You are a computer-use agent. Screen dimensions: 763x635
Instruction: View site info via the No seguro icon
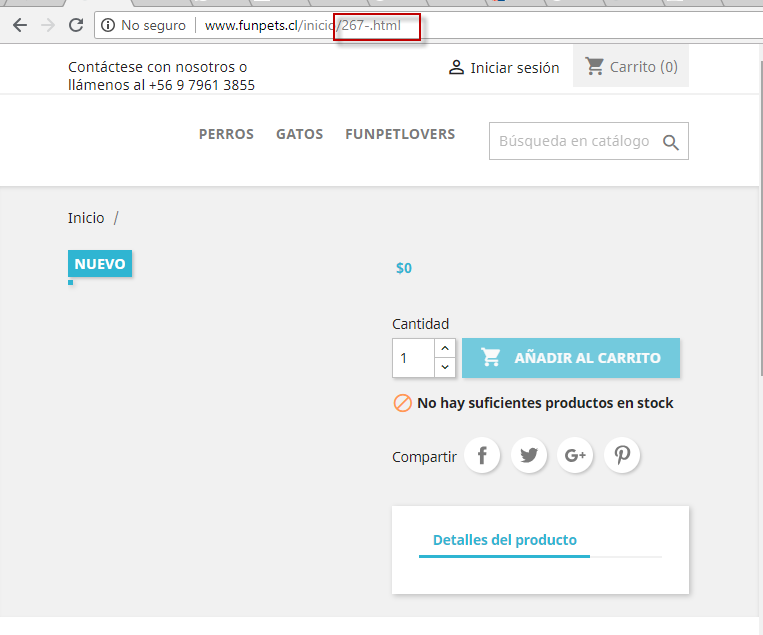click(x=108, y=25)
